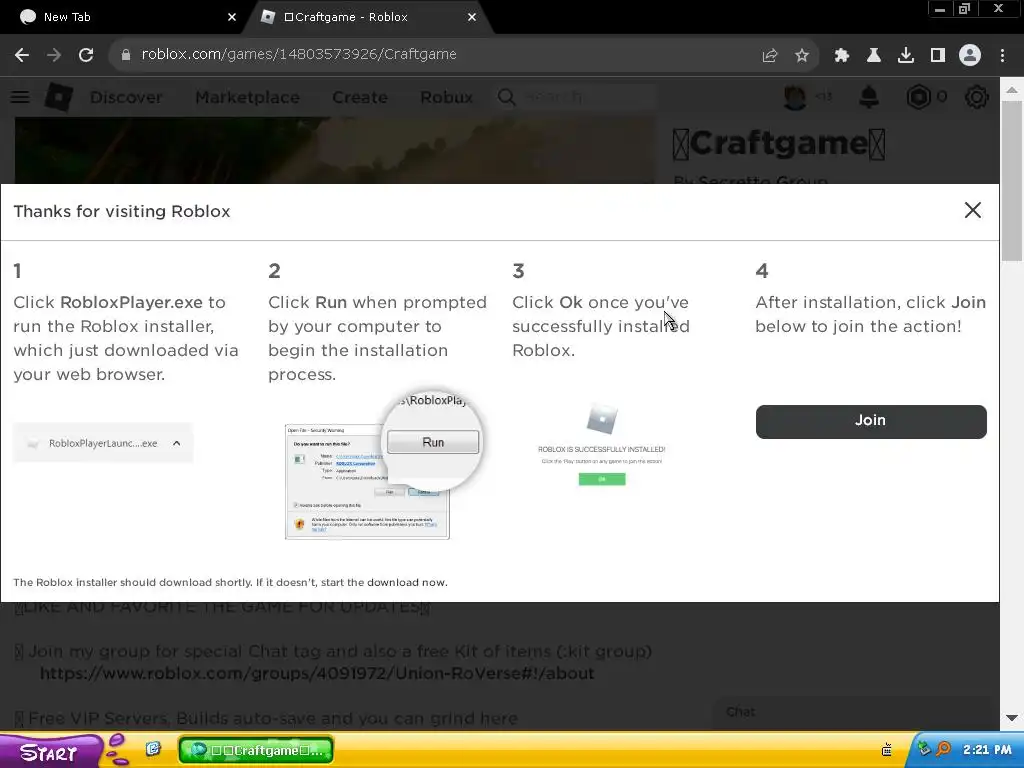Viewport: 1024px width, 768px height.
Task: Click the Run button illustration
Action: click(433, 442)
